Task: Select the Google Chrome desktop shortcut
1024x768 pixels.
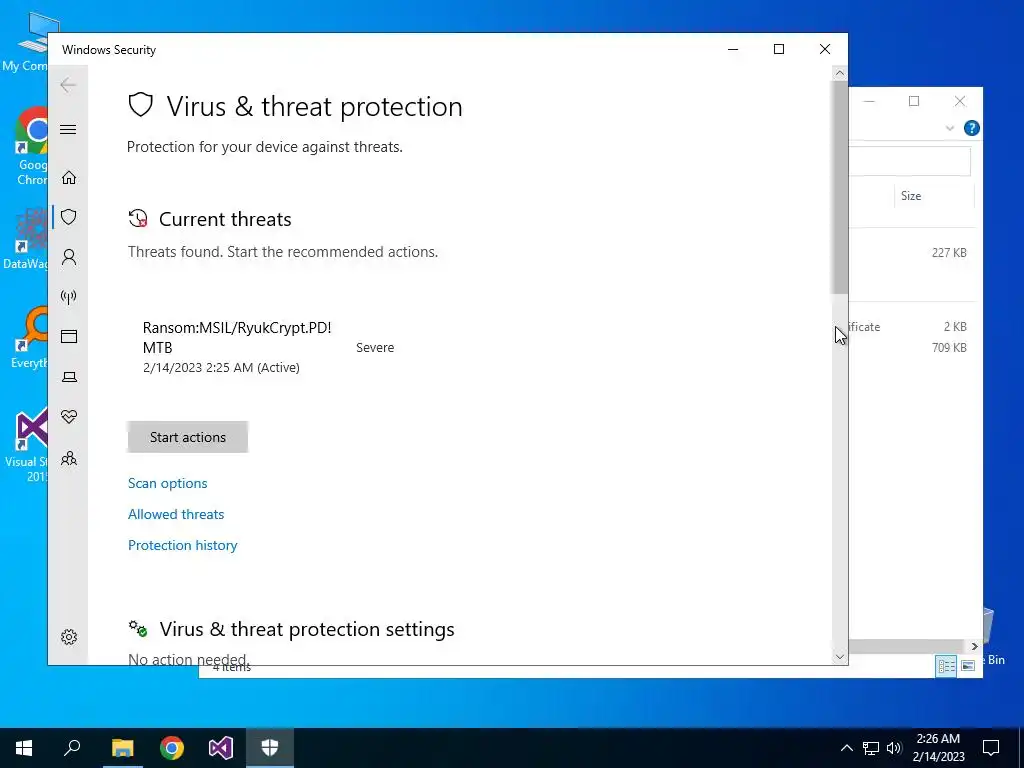Action: [x=31, y=148]
